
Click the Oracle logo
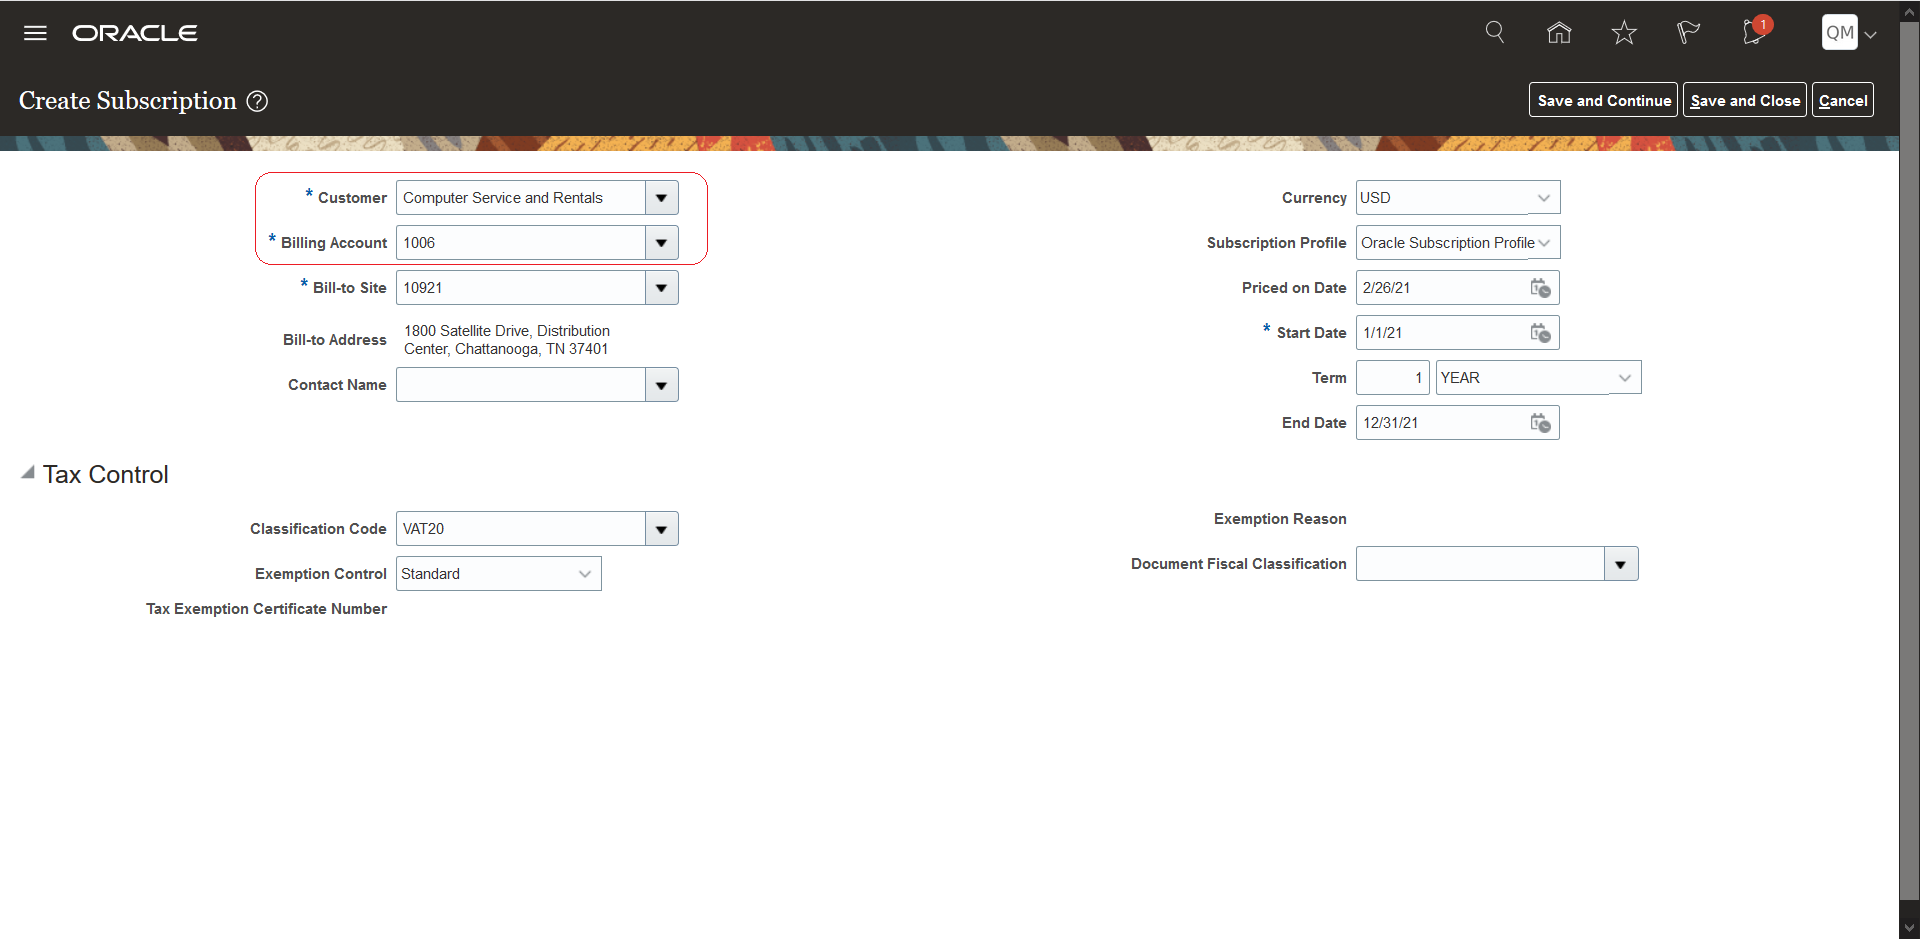tap(135, 33)
